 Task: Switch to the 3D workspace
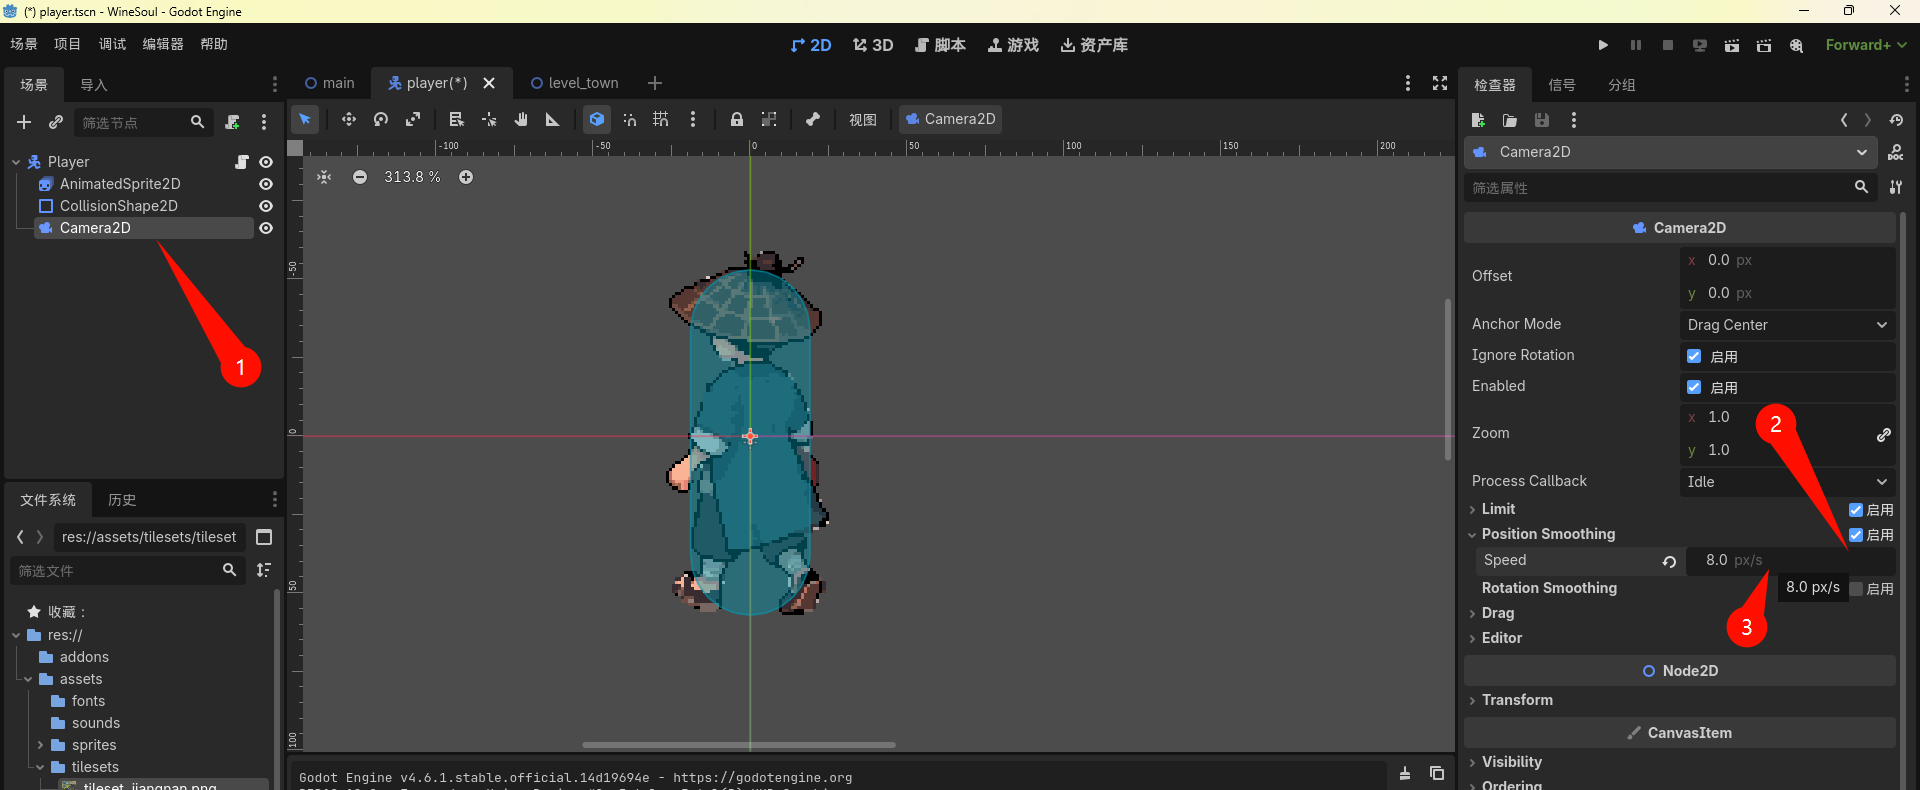pos(873,45)
